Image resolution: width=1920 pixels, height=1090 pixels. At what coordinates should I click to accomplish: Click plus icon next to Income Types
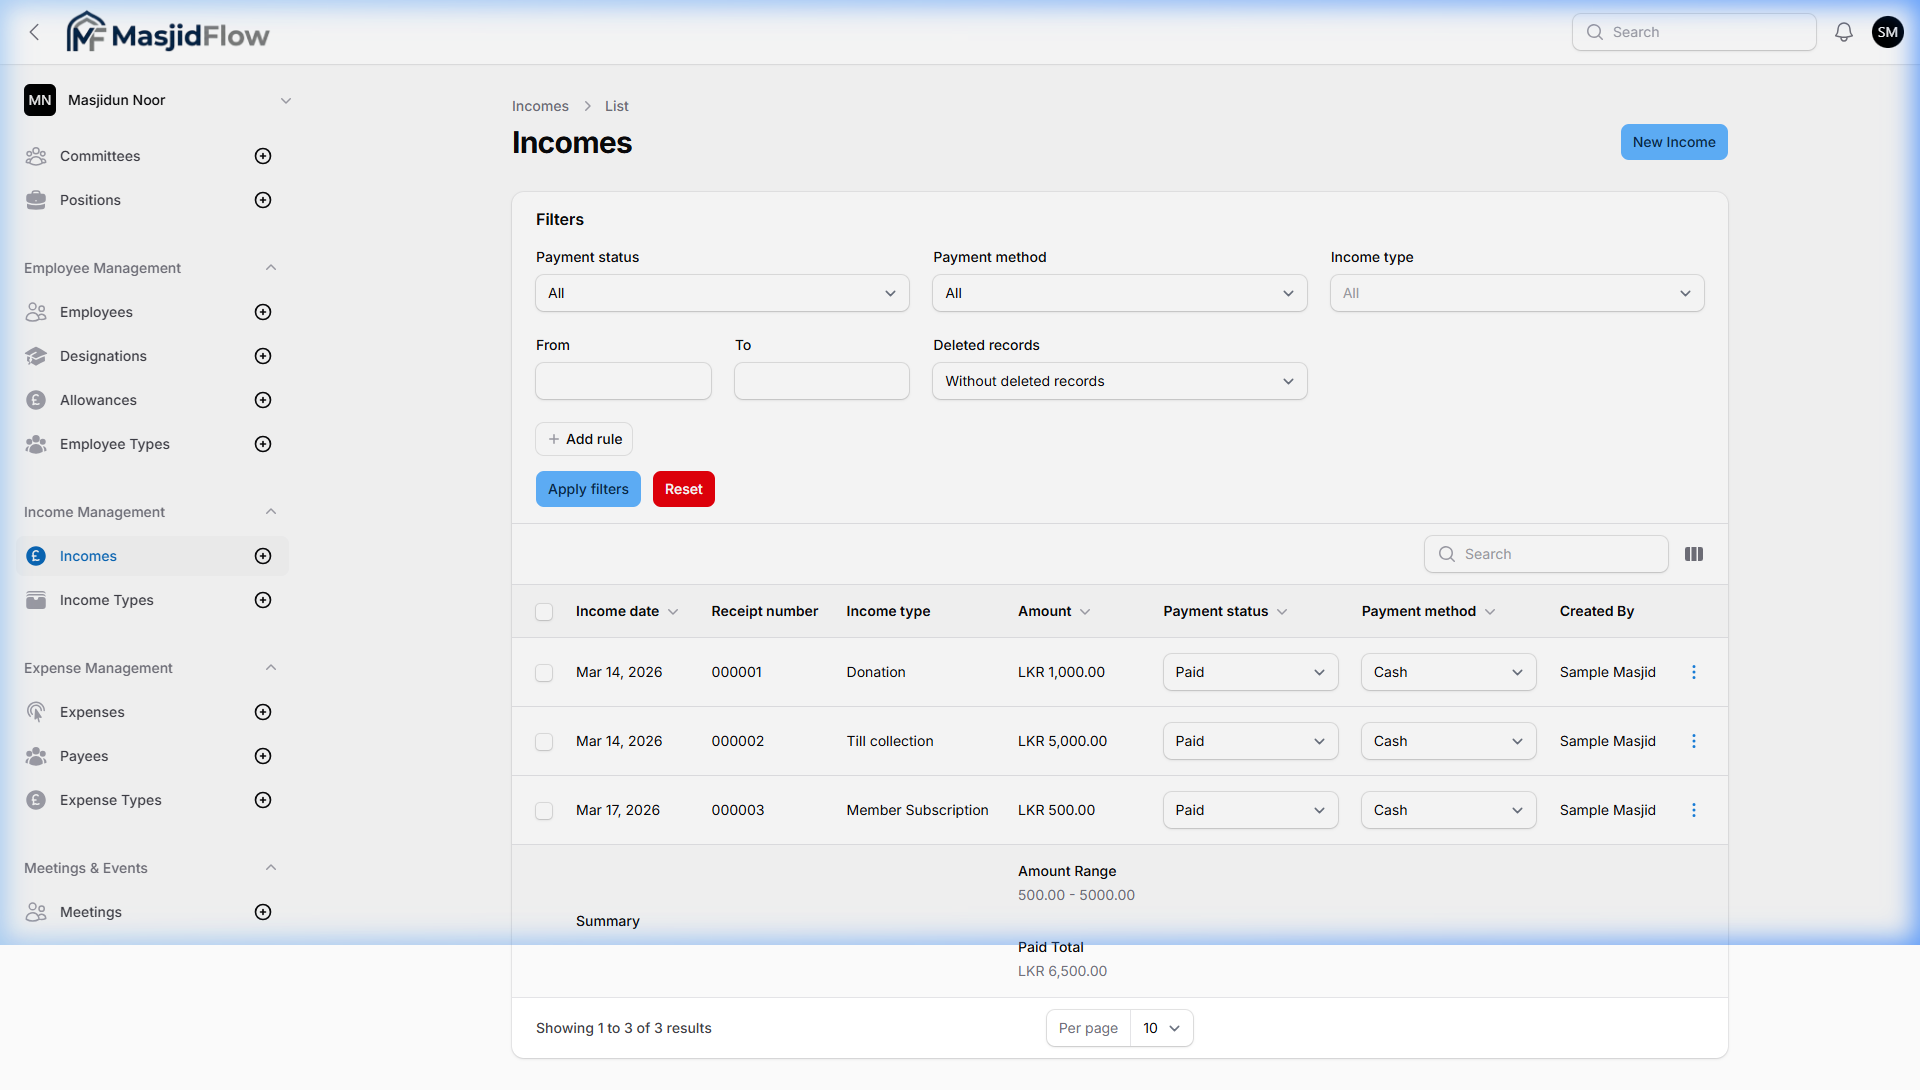pos(263,600)
